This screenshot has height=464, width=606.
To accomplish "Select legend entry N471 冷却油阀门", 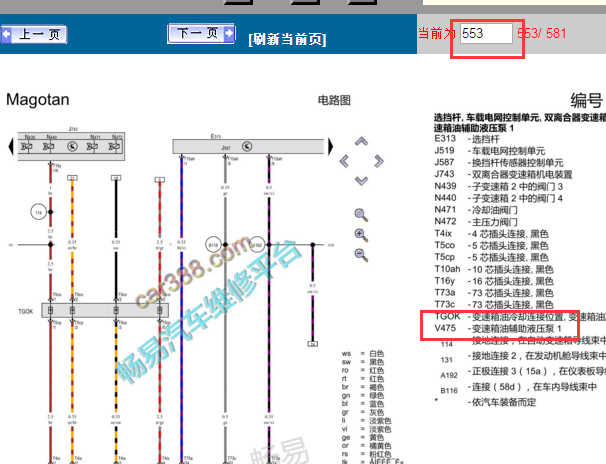I will pyautogui.click(x=476, y=210).
